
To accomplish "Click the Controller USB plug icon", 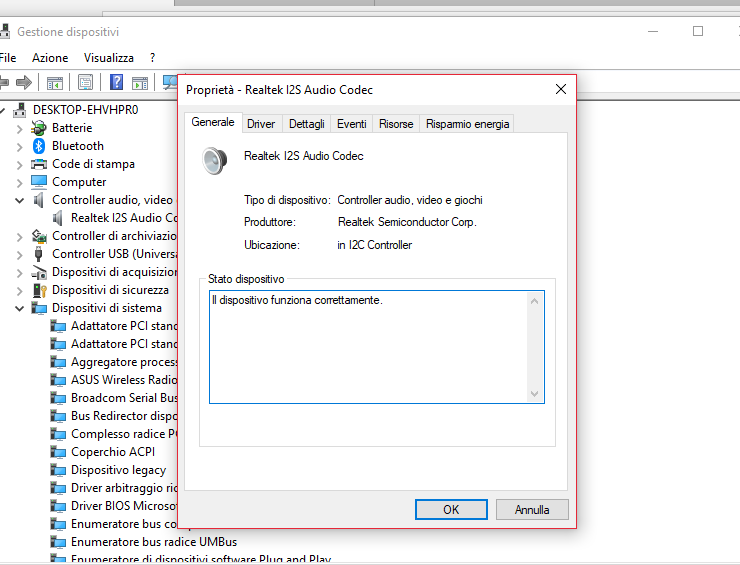I will tap(39, 253).
